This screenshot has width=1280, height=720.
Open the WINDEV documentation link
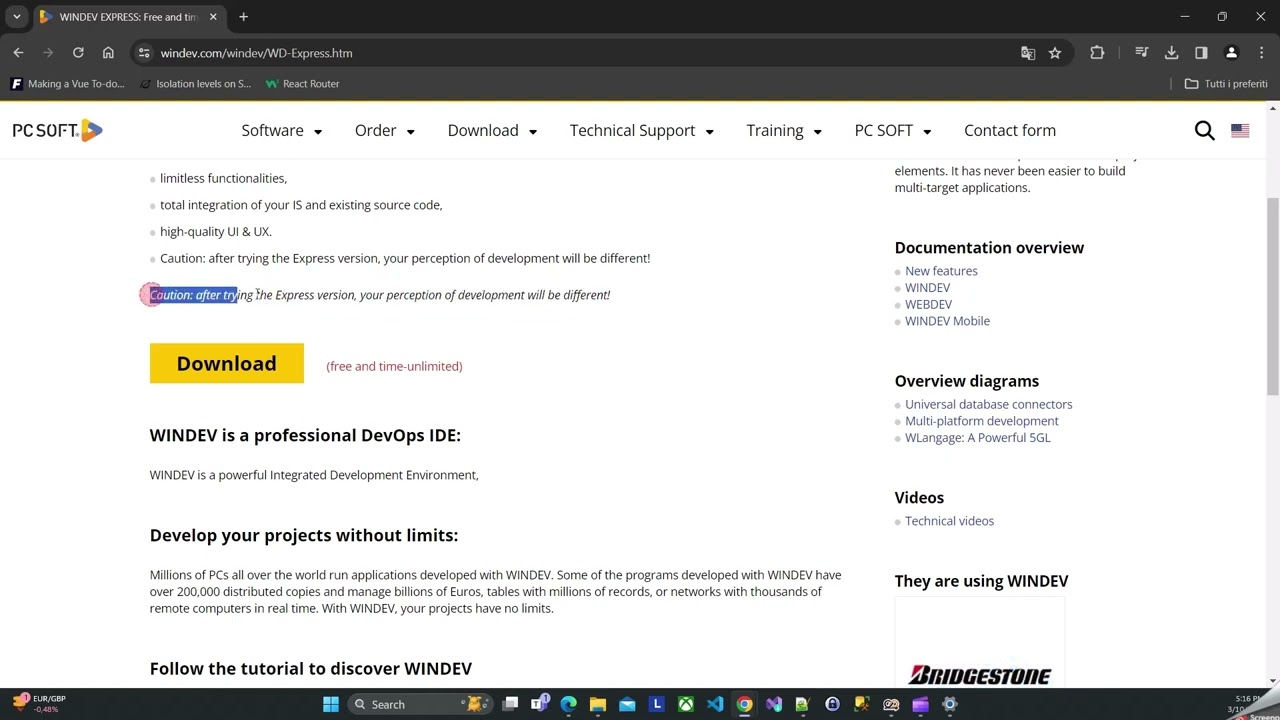coord(927,288)
